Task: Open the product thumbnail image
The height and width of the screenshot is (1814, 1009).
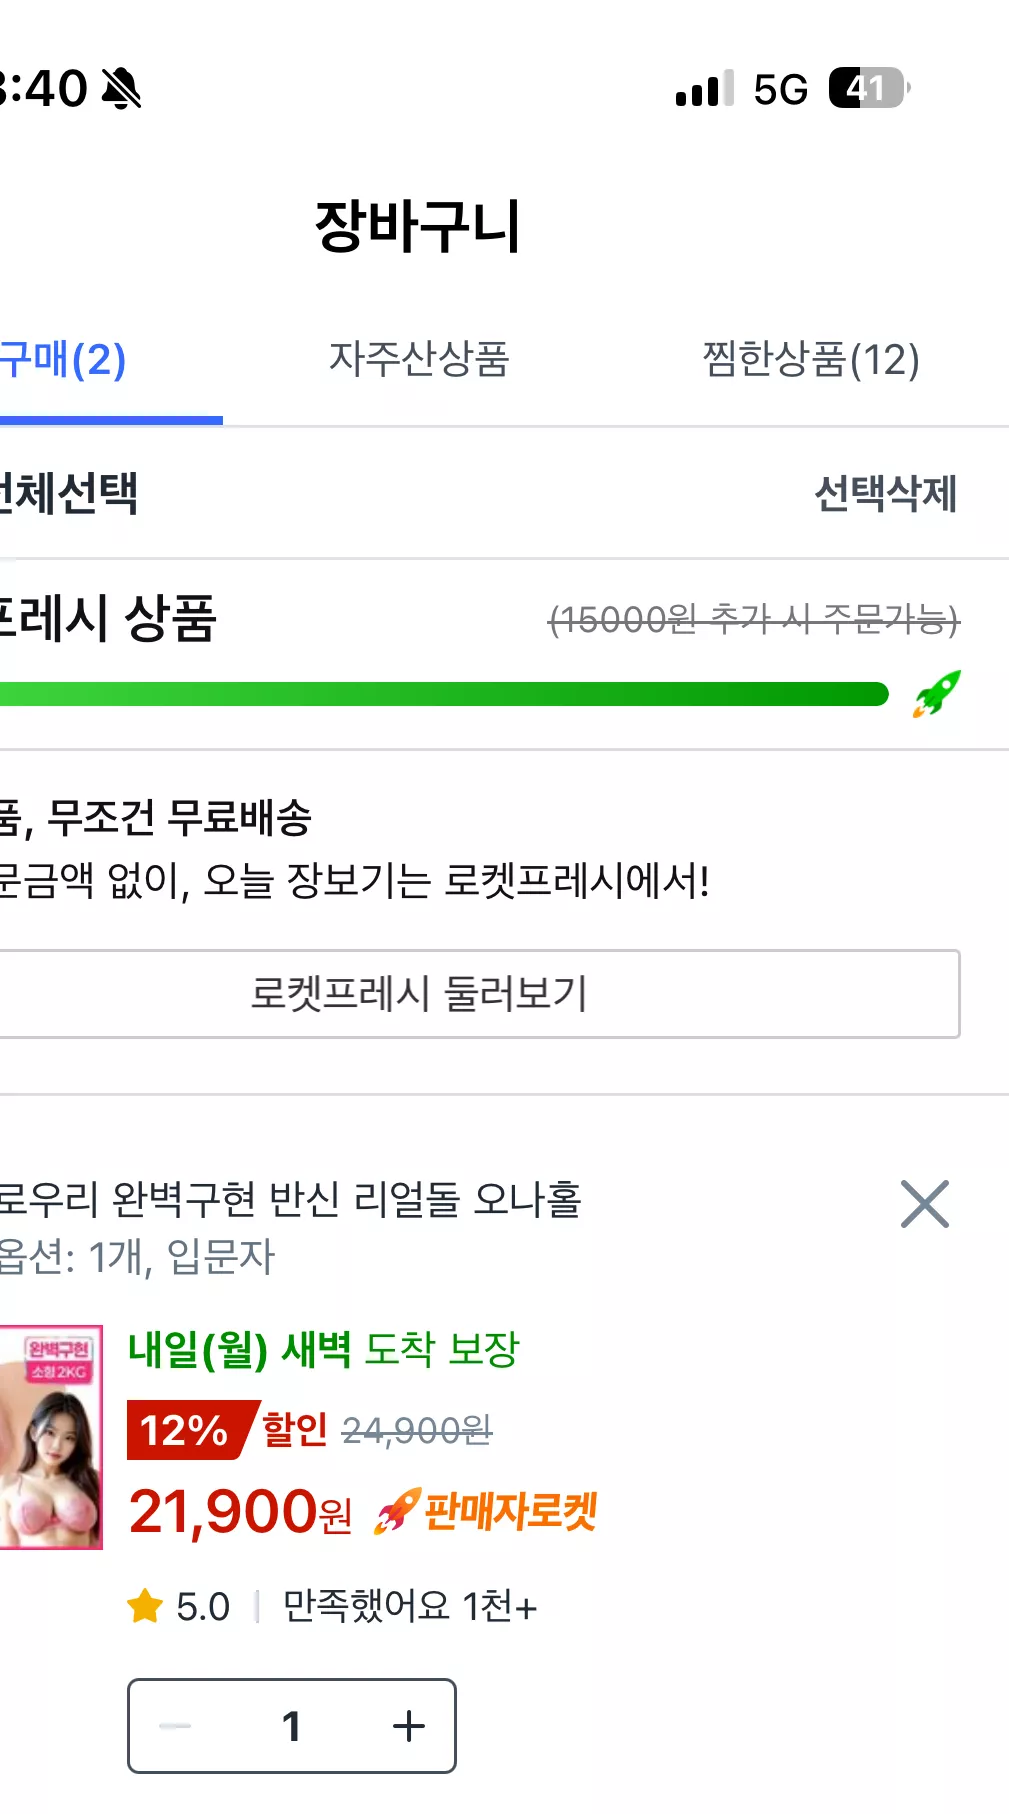Action: (x=51, y=1437)
